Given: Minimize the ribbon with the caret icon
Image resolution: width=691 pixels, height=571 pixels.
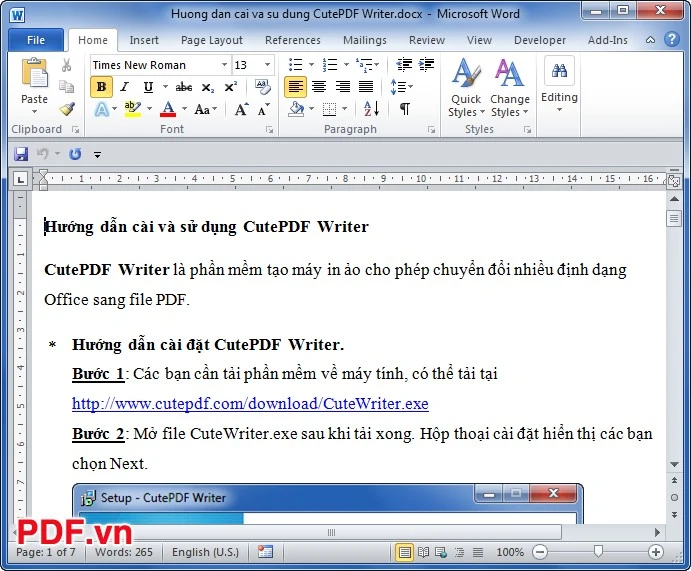Looking at the screenshot, I should click(650, 40).
